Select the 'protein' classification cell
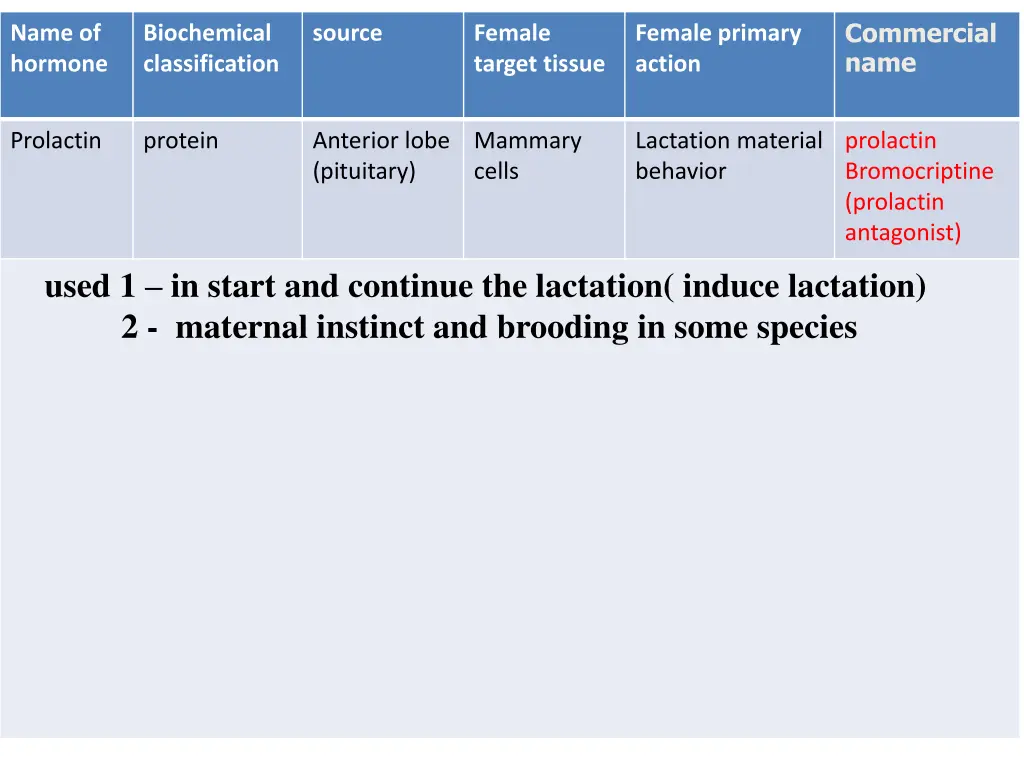The width and height of the screenshot is (1024, 768). (x=217, y=189)
